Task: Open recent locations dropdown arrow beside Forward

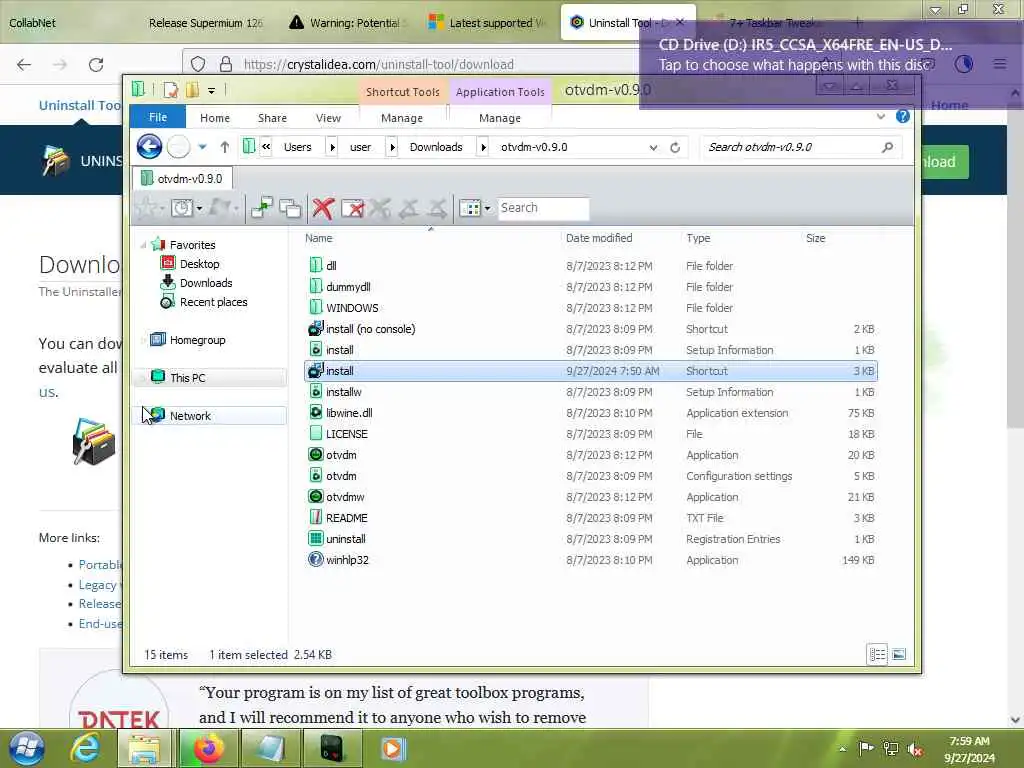Action: point(202,147)
